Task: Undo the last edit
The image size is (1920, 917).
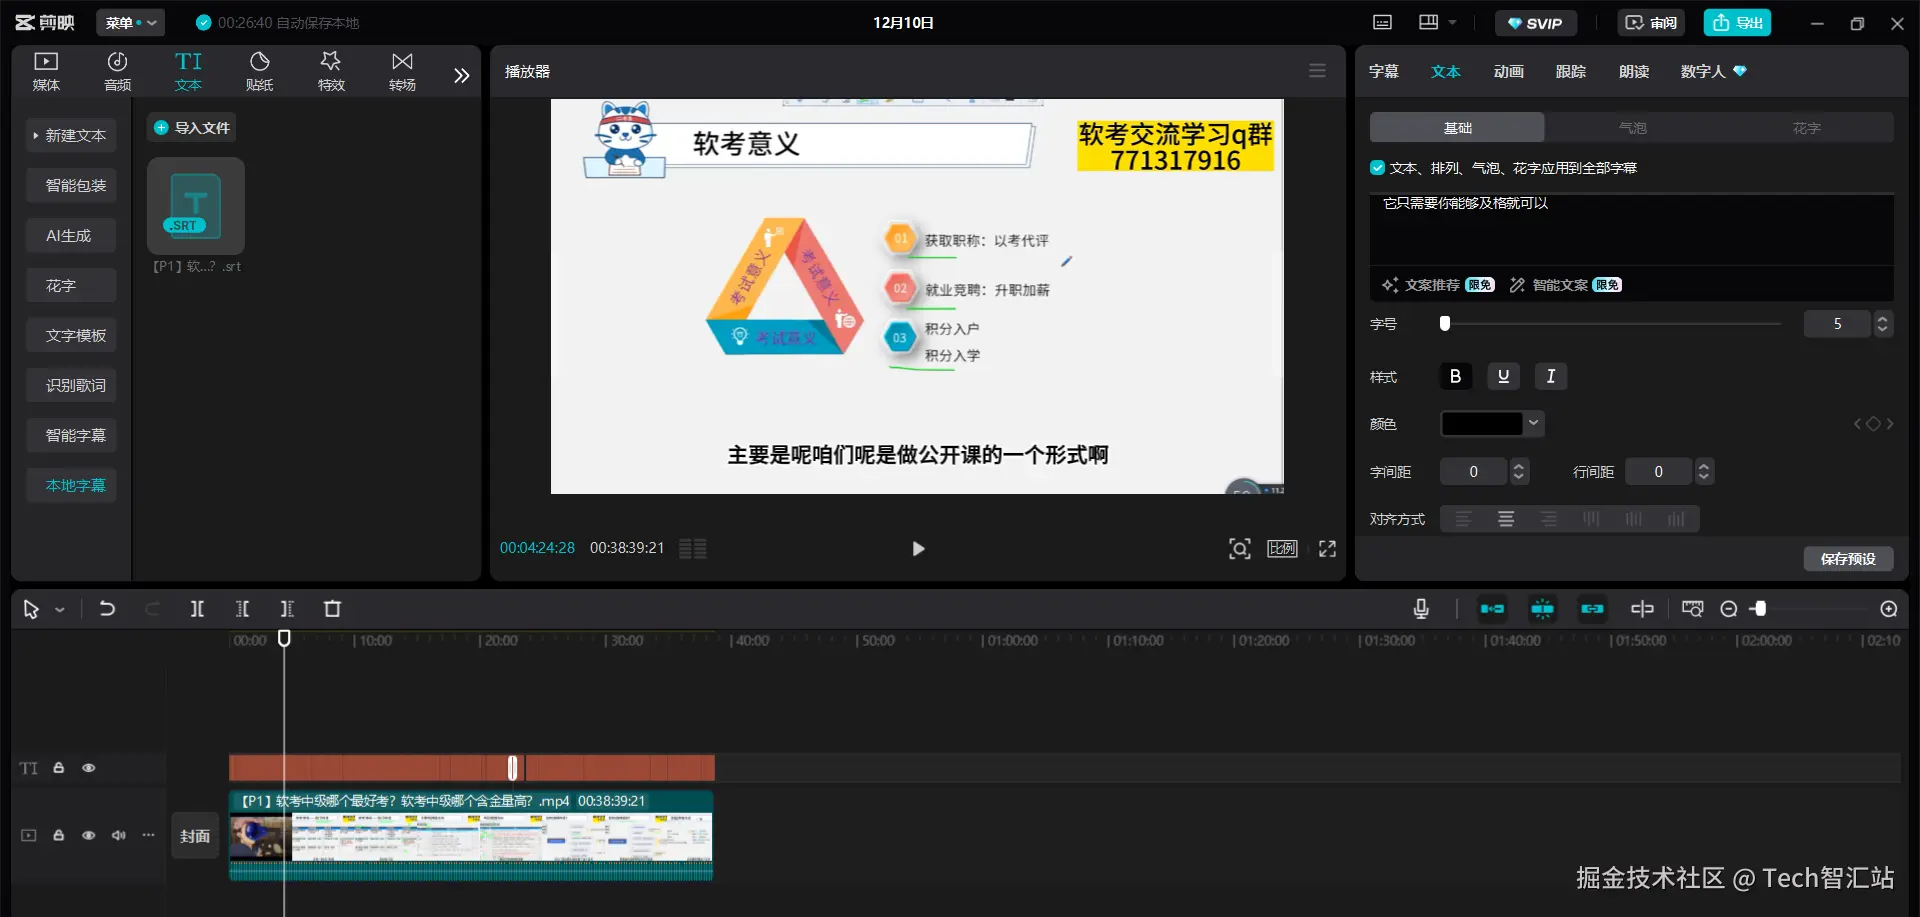Action: coord(107,609)
